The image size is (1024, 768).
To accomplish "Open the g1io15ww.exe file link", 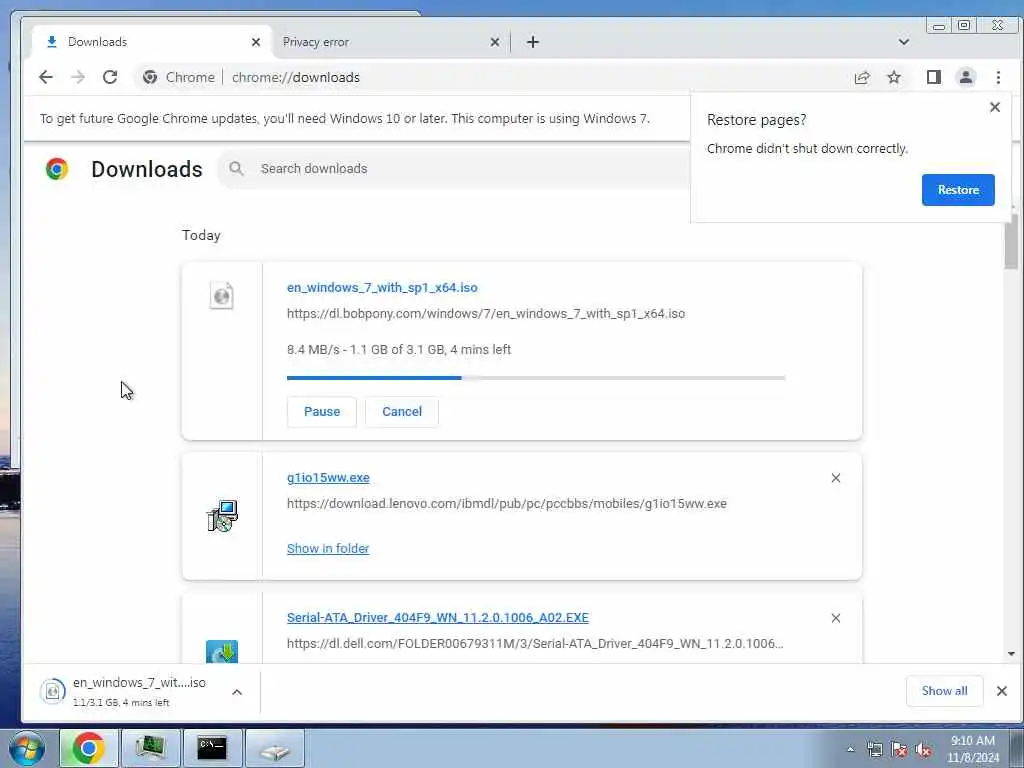I will point(328,478).
